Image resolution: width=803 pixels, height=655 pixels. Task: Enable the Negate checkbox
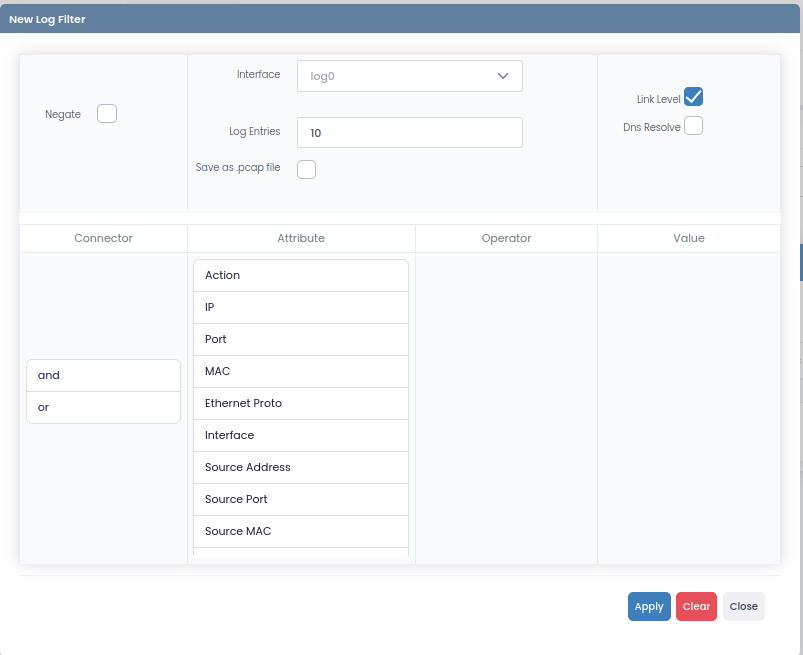point(107,114)
